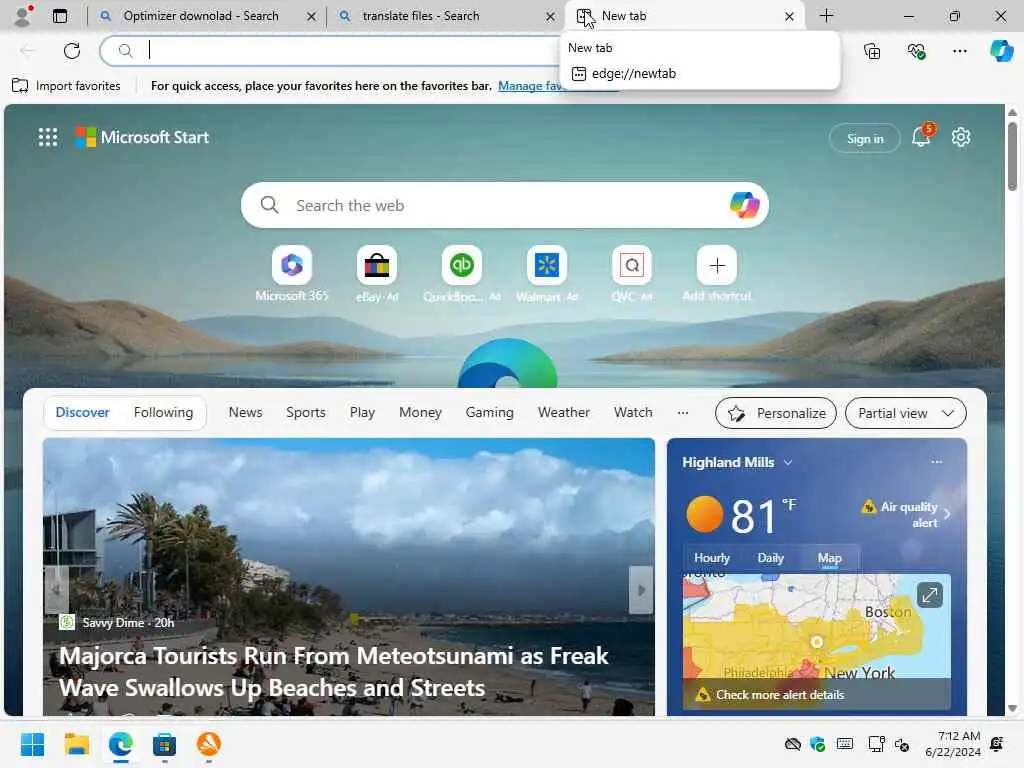The height and width of the screenshot is (768, 1024).
Task: Open the weather card more options
Action: point(936,462)
